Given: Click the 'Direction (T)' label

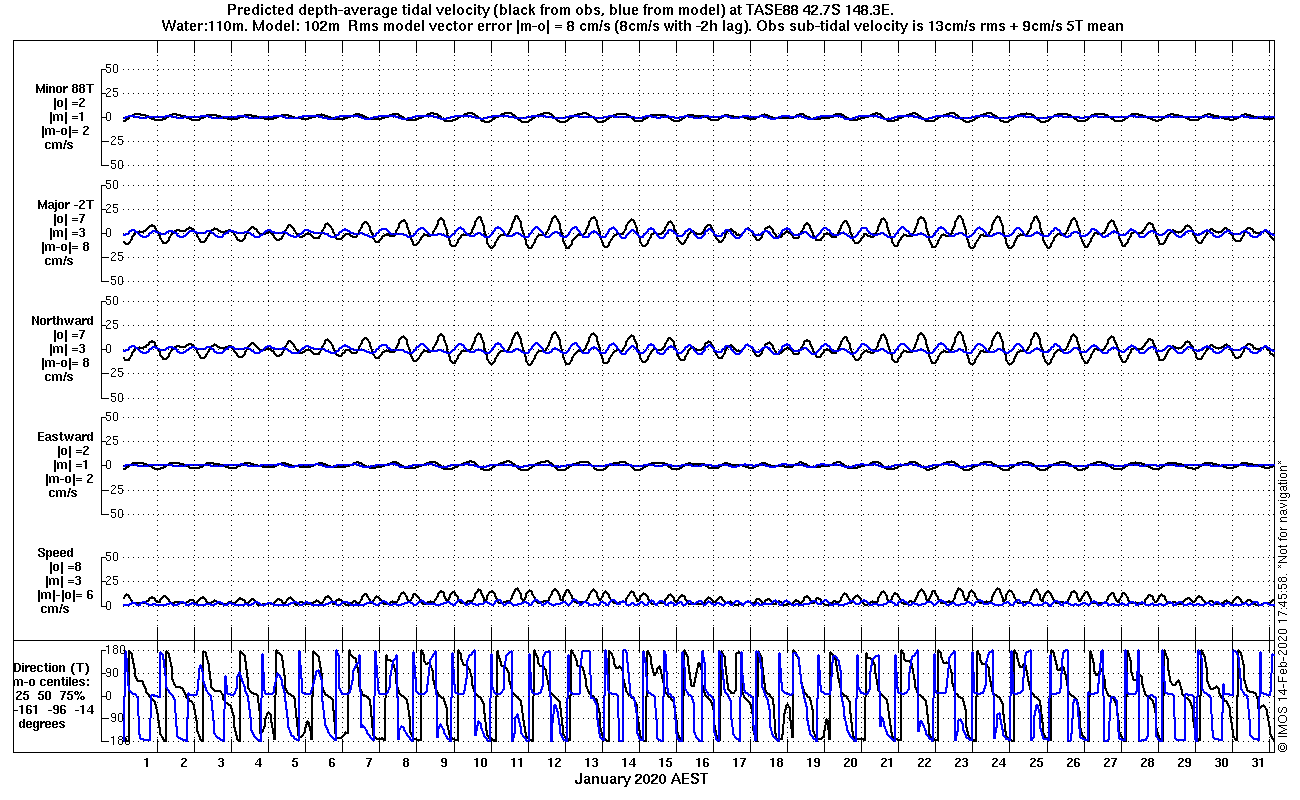Looking at the screenshot, I should tap(52, 667).
